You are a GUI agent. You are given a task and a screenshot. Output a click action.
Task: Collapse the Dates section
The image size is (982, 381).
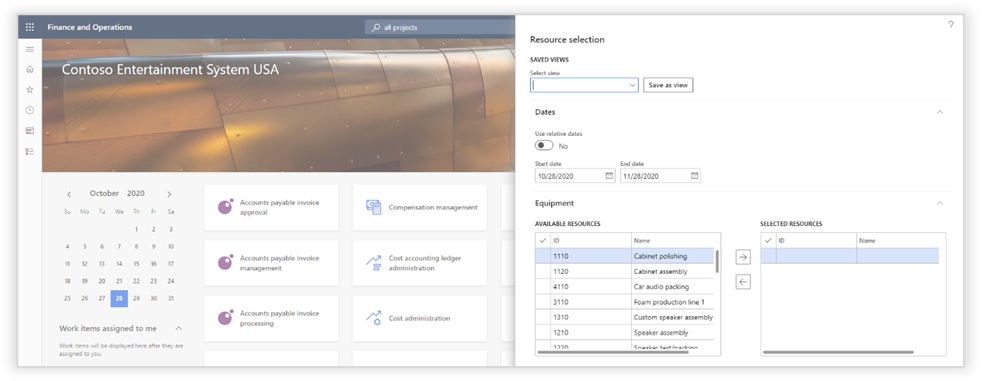click(939, 112)
